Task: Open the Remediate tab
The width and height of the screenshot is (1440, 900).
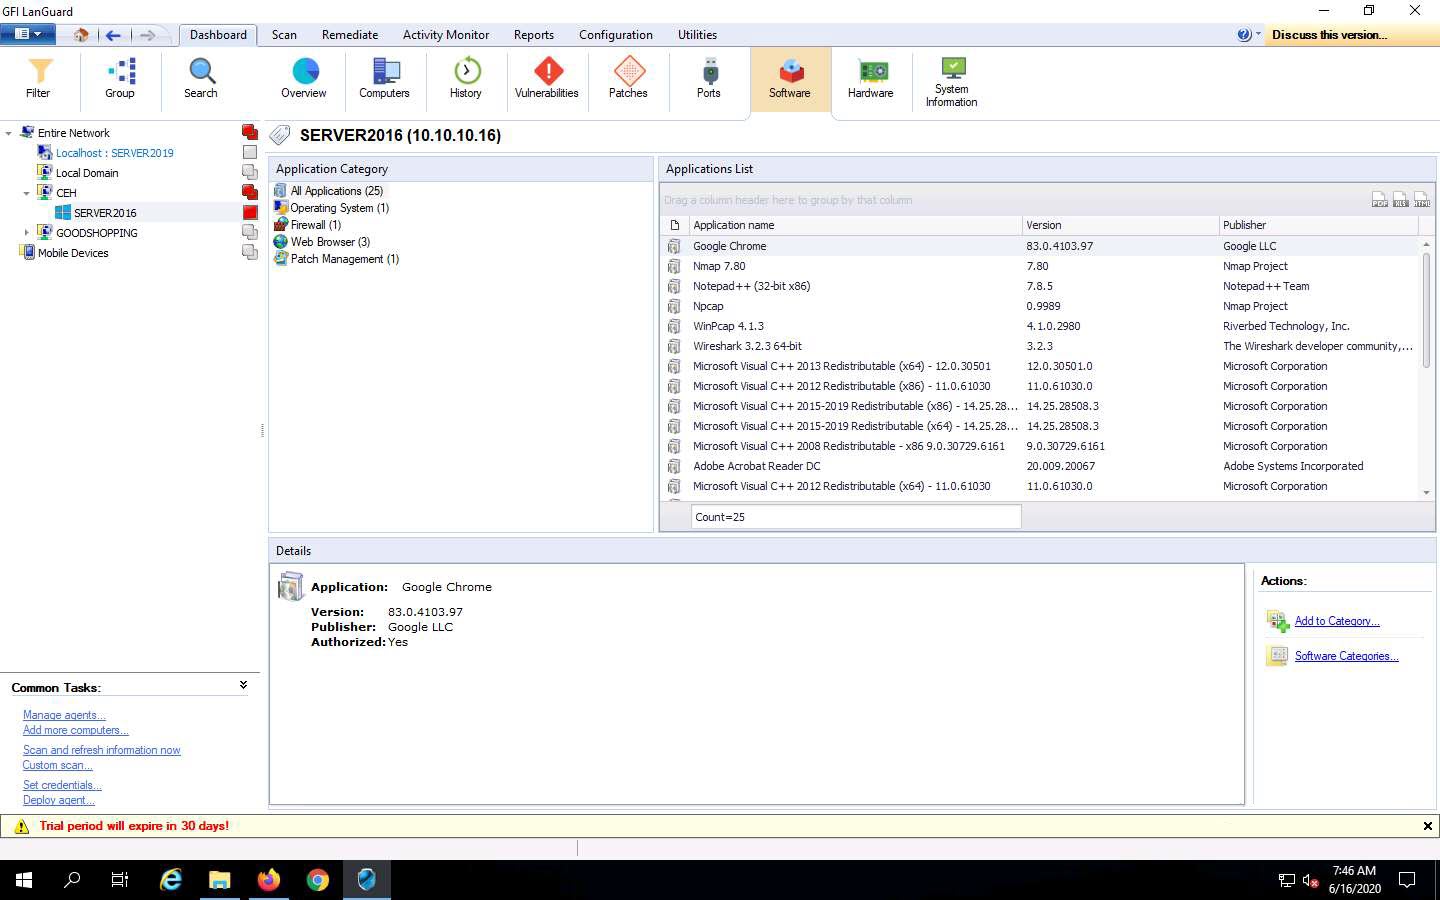Action: click(350, 35)
